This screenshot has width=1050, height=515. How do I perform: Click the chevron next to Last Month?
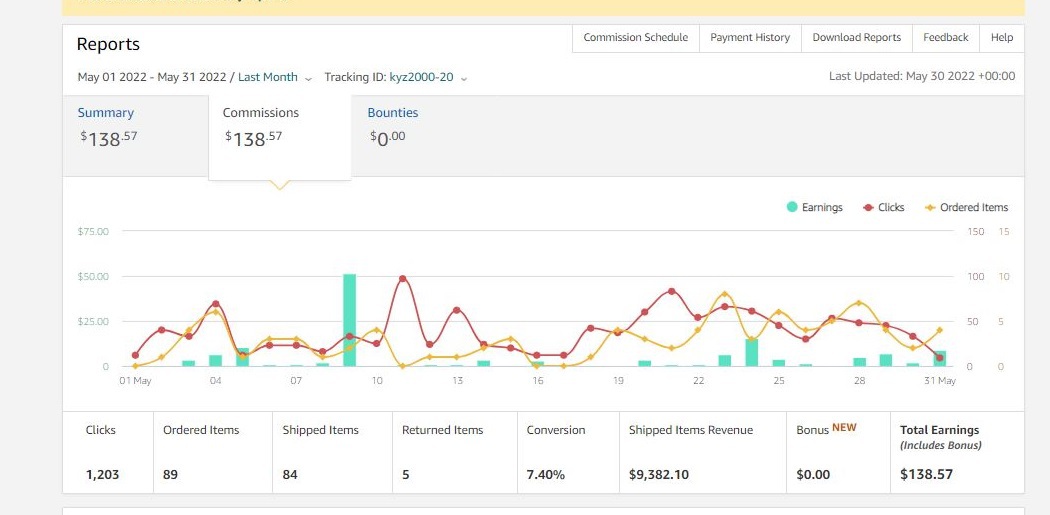[308, 78]
